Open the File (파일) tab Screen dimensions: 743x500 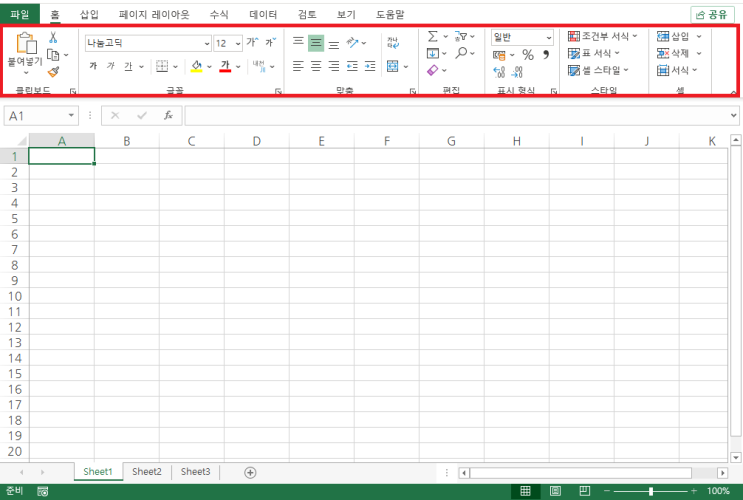pos(19,14)
